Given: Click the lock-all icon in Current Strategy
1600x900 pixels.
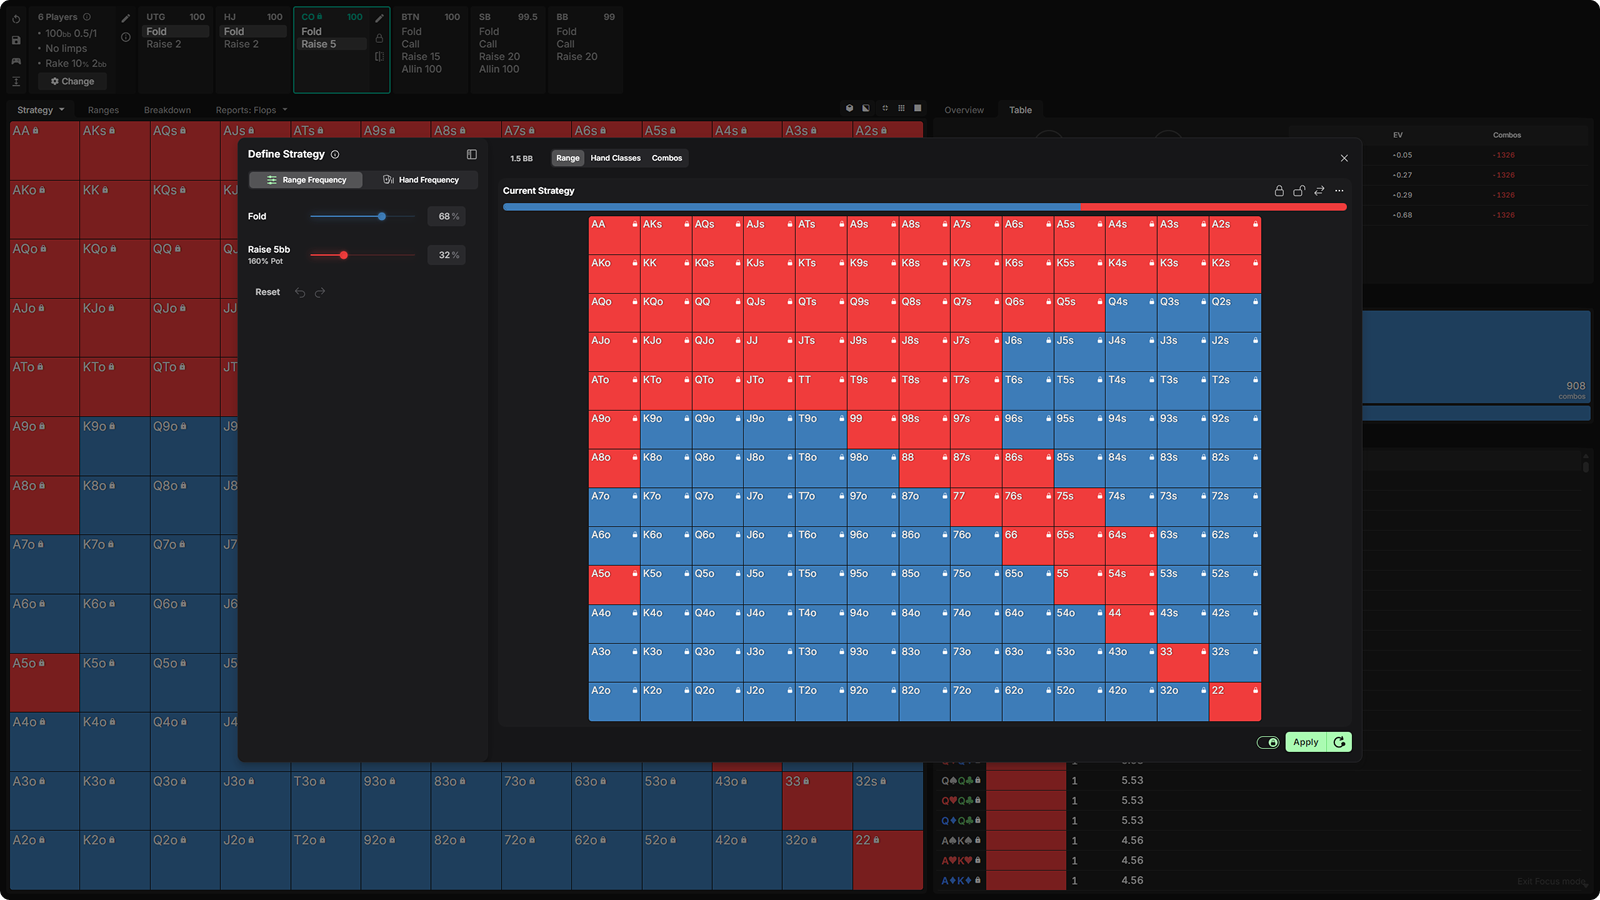Looking at the screenshot, I should click(x=1279, y=191).
